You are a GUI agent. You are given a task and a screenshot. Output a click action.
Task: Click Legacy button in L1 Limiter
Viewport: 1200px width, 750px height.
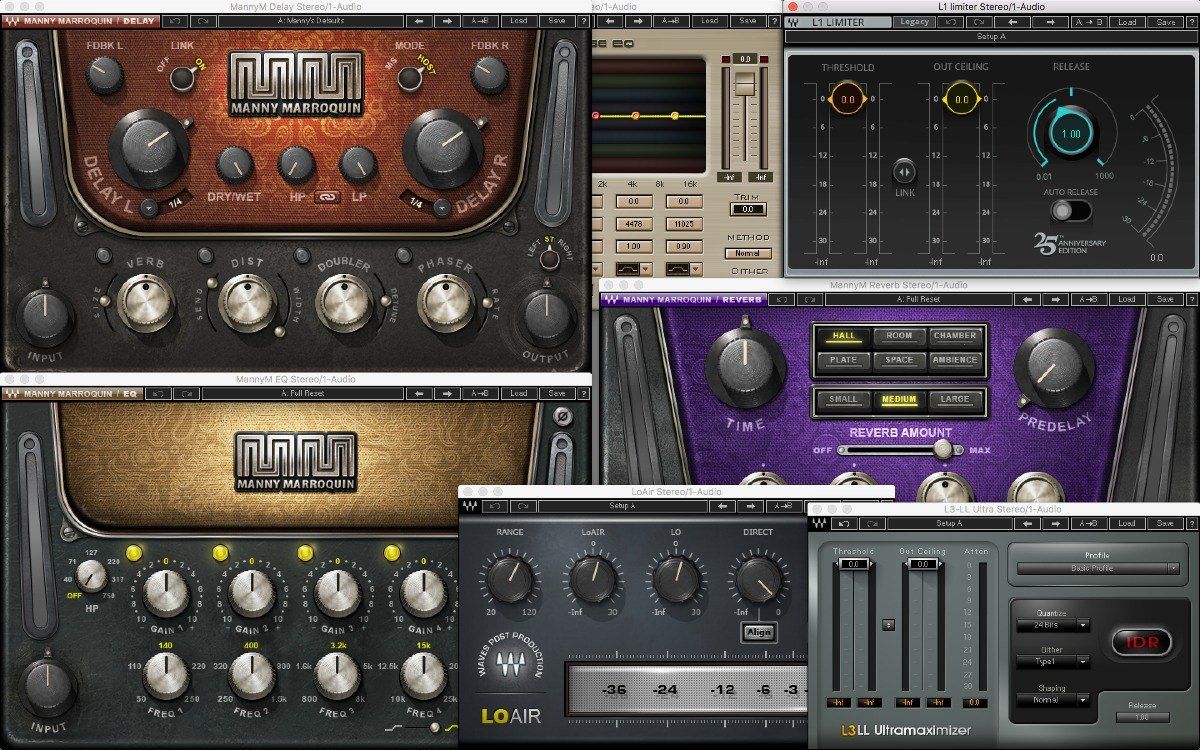tap(914, 22)
